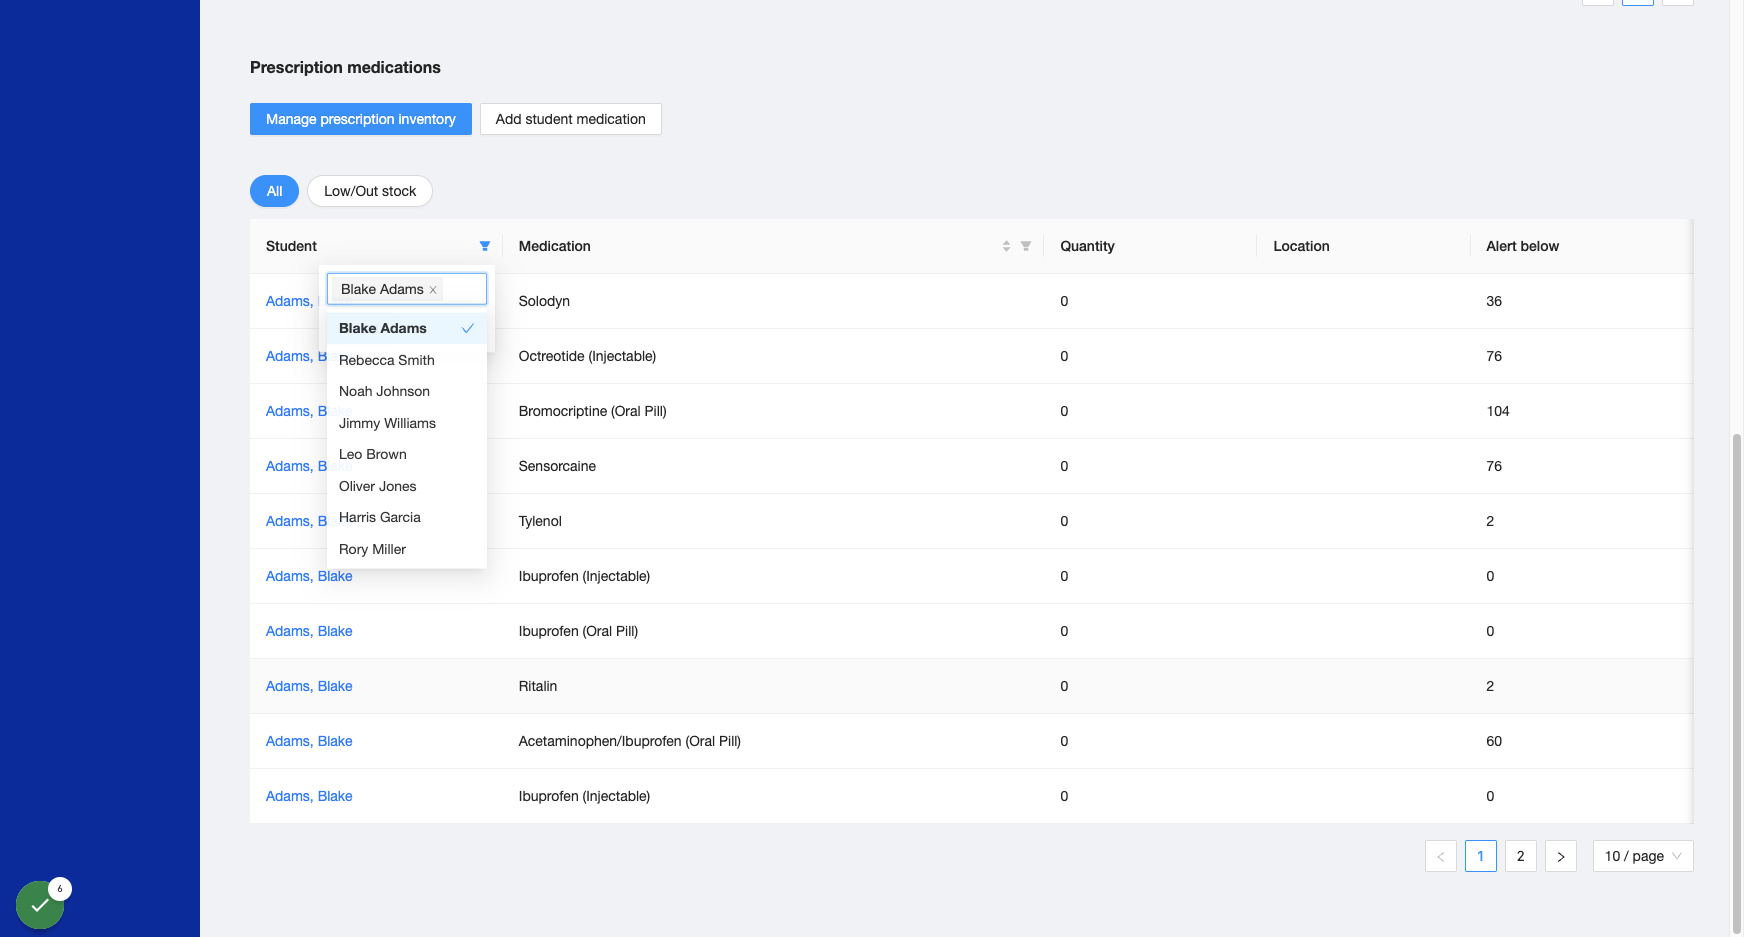Click the green checkmark badge icon
This screenshot has height=937, width=1744.
(40, 905)
